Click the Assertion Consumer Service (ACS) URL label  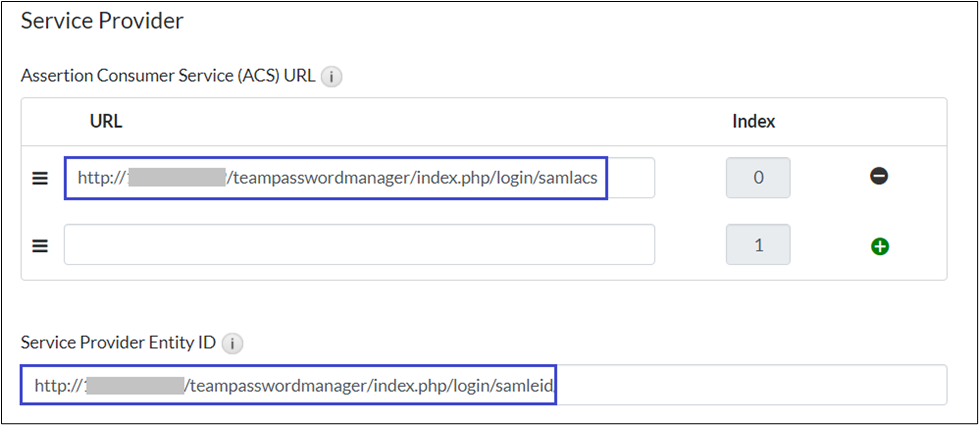point(167,76)
